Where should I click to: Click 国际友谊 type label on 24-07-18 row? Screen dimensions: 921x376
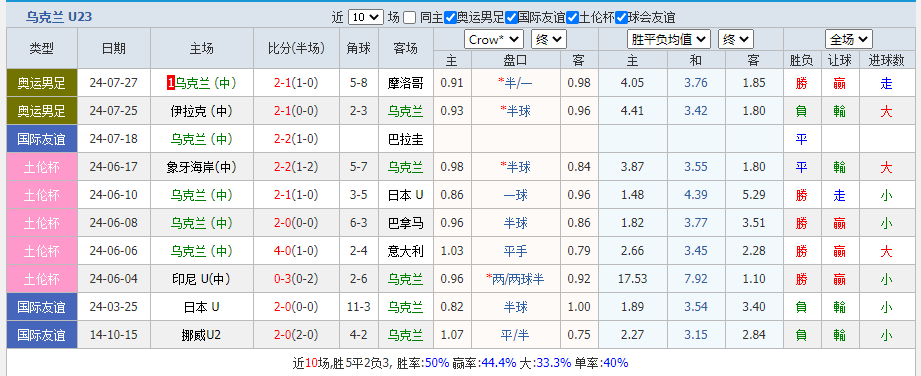(42, 139)
